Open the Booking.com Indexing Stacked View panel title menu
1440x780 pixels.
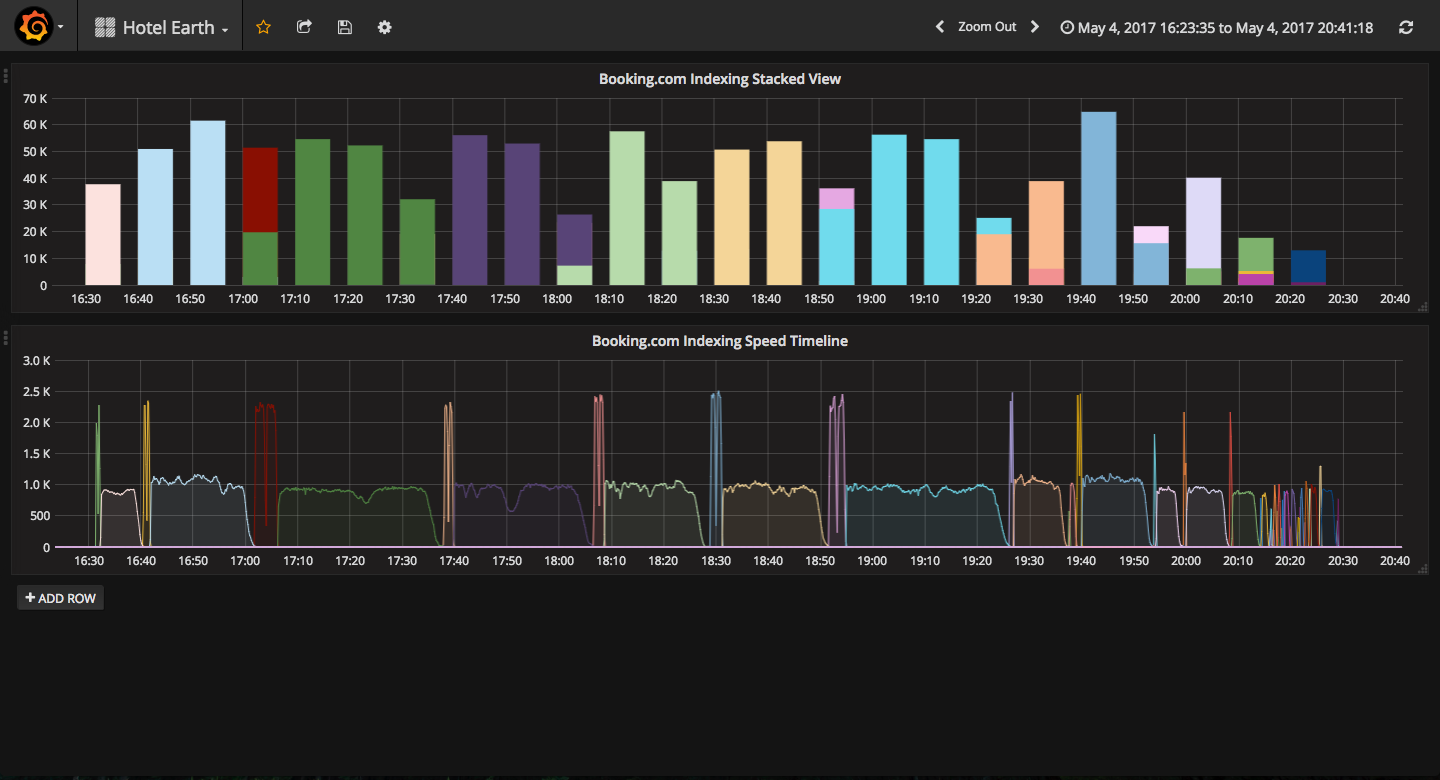(x=720, y=78)
